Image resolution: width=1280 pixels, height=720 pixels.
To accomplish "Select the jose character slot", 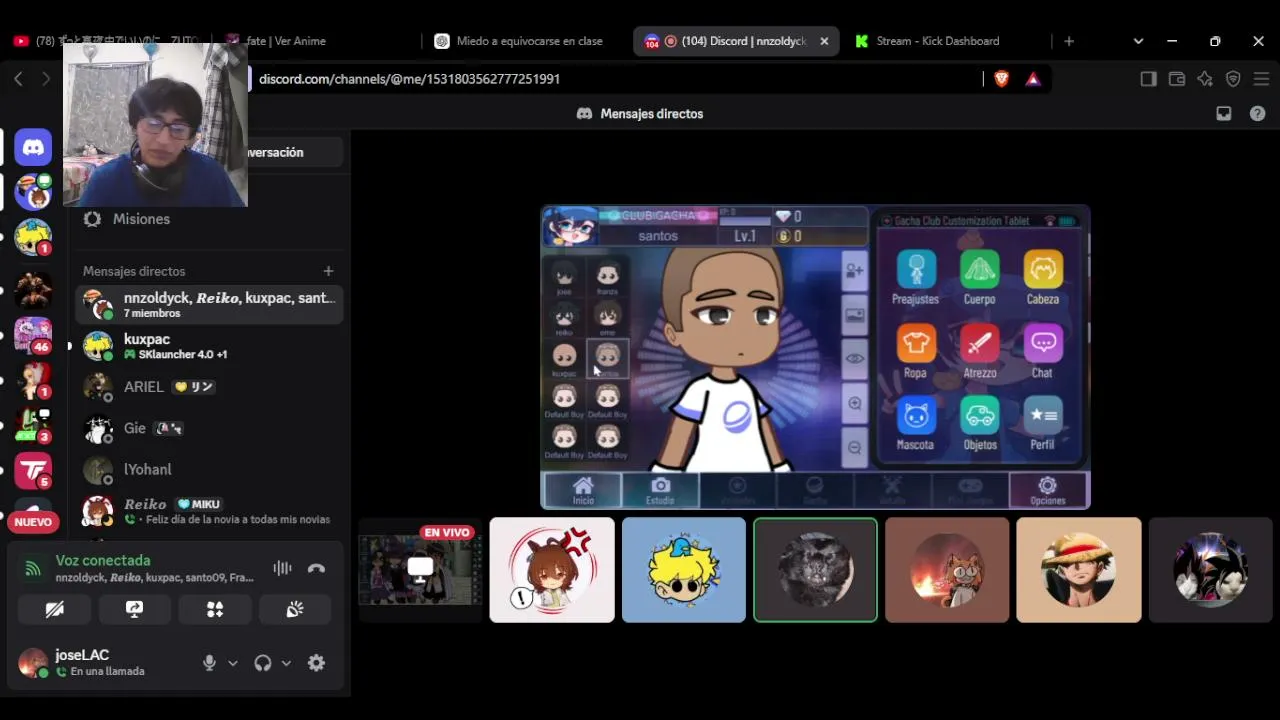I will coord(565,277).
